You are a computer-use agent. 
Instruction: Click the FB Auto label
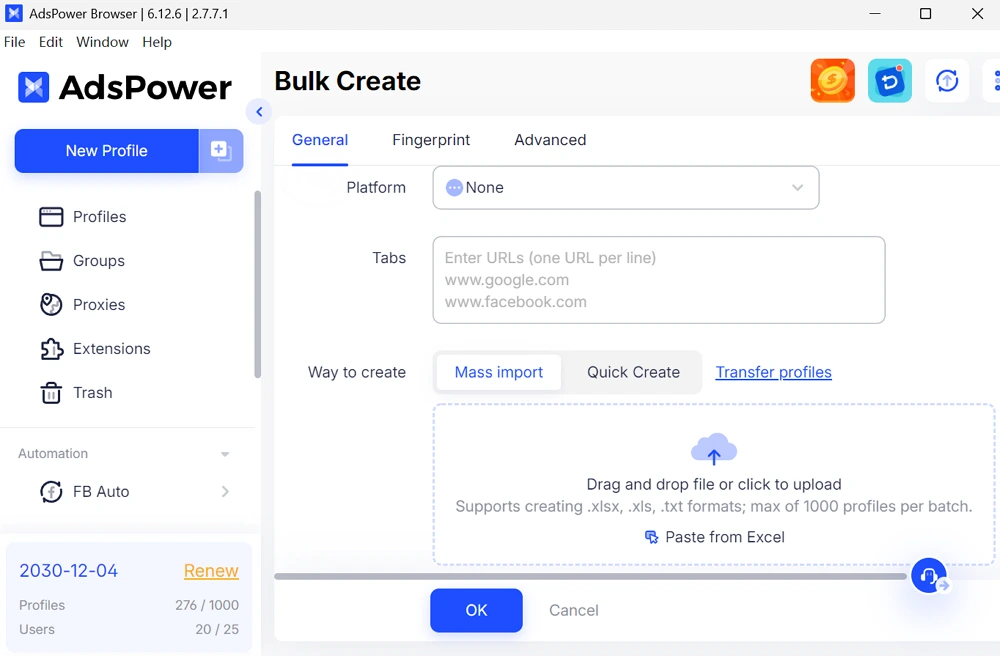tap(101, 492)
